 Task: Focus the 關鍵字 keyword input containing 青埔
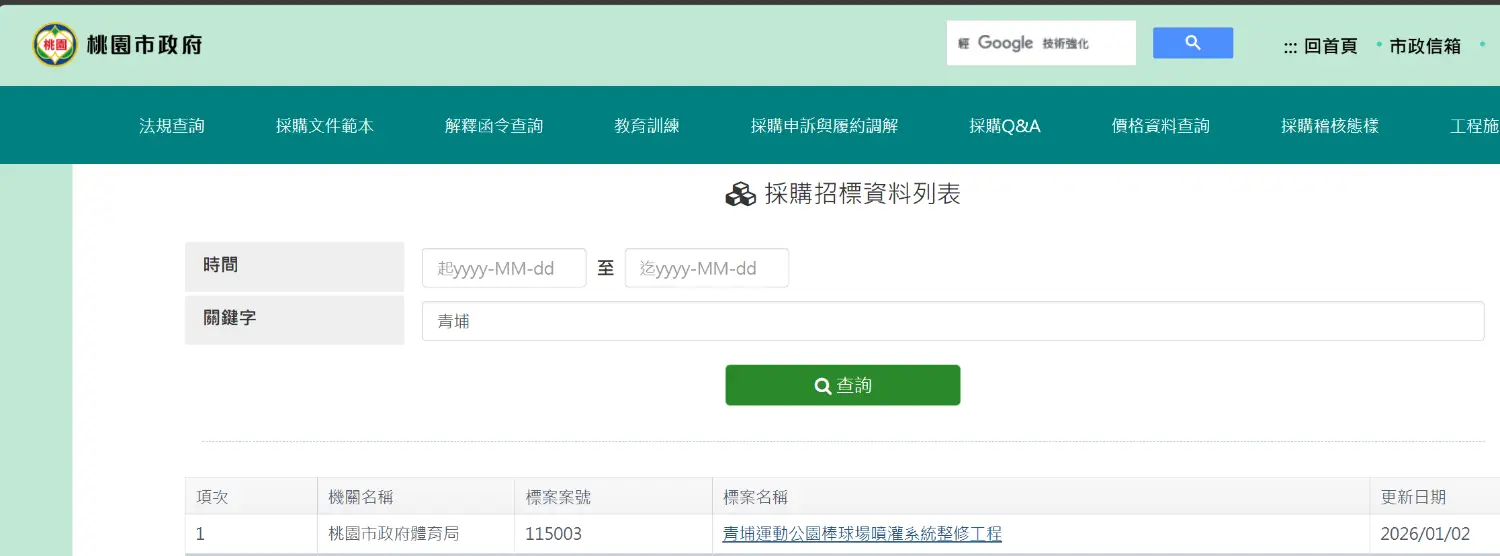coord(952,321)
